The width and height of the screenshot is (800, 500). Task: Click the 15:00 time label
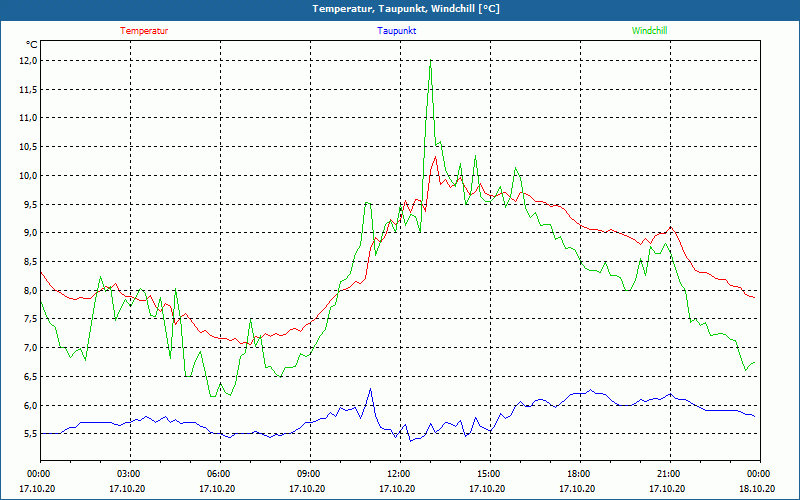pyautogui.click(x=490, y=474)
